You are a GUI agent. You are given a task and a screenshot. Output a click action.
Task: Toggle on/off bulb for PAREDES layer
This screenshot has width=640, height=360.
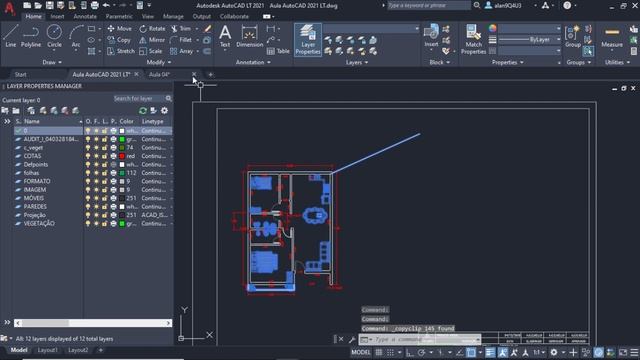pyautogui.click(x=88, y=207)
